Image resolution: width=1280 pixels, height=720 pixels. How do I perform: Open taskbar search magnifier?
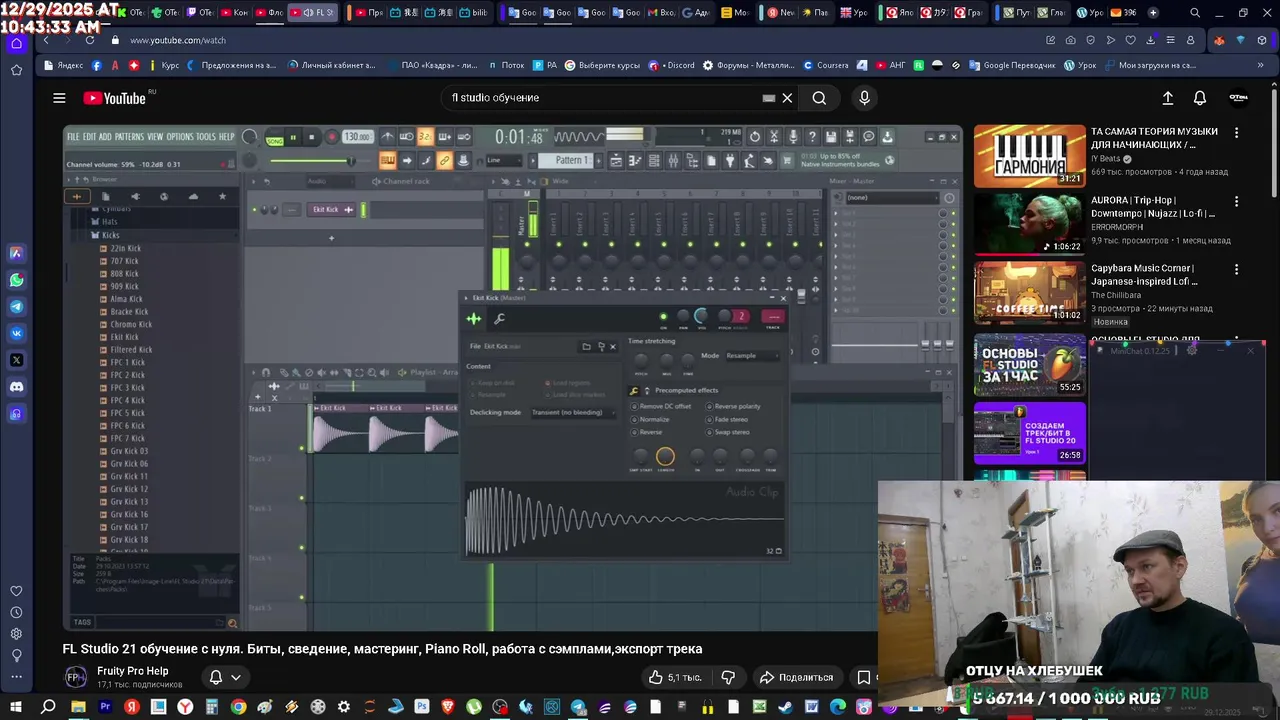point(48,707)
